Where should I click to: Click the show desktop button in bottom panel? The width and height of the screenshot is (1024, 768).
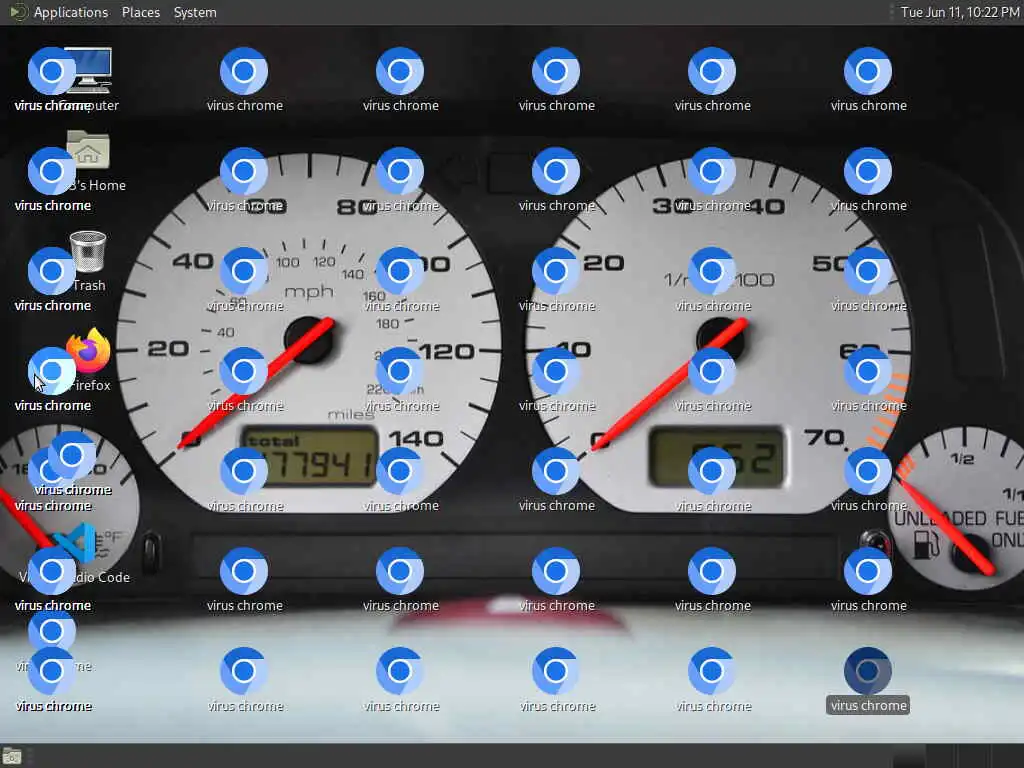click(x=12, y=757)
